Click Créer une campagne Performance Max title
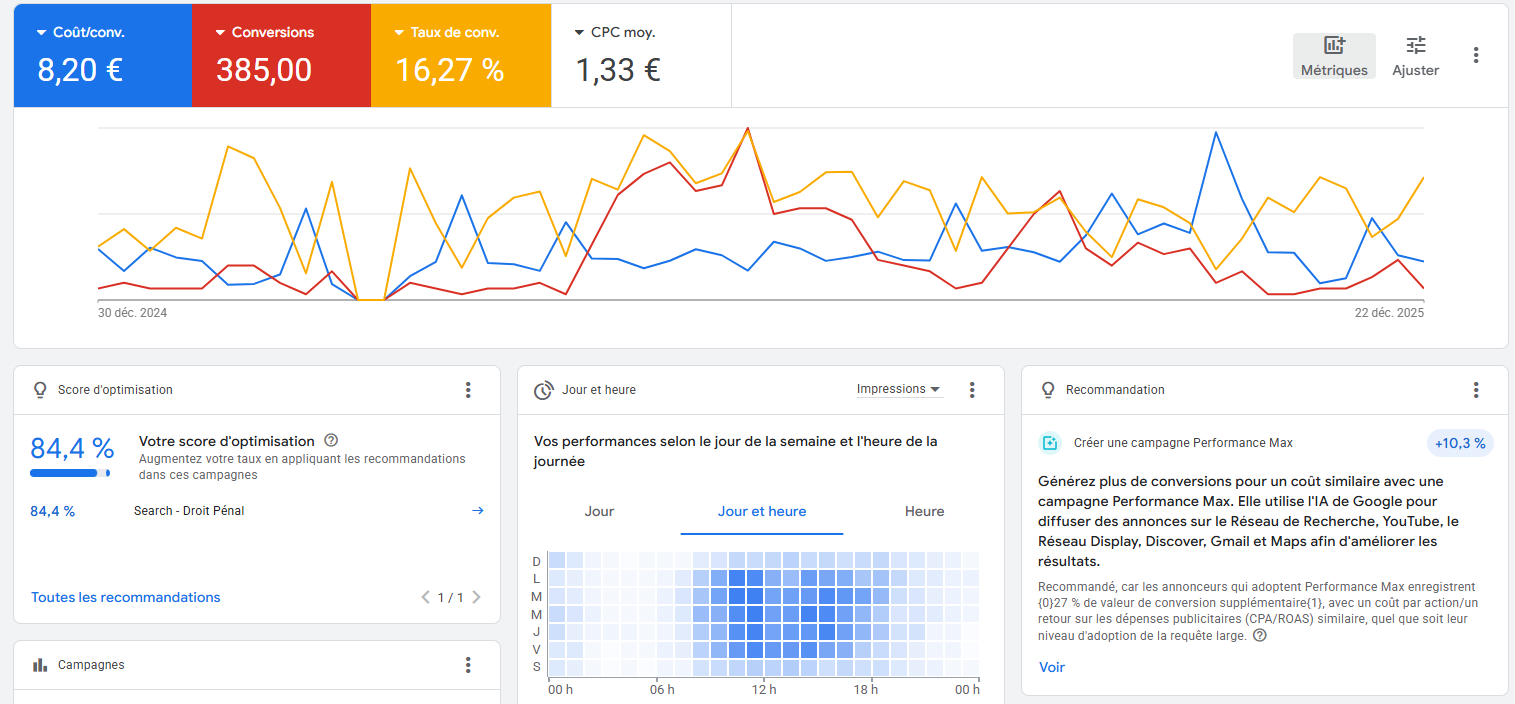1515x704 pixels. click(1183, 443)
